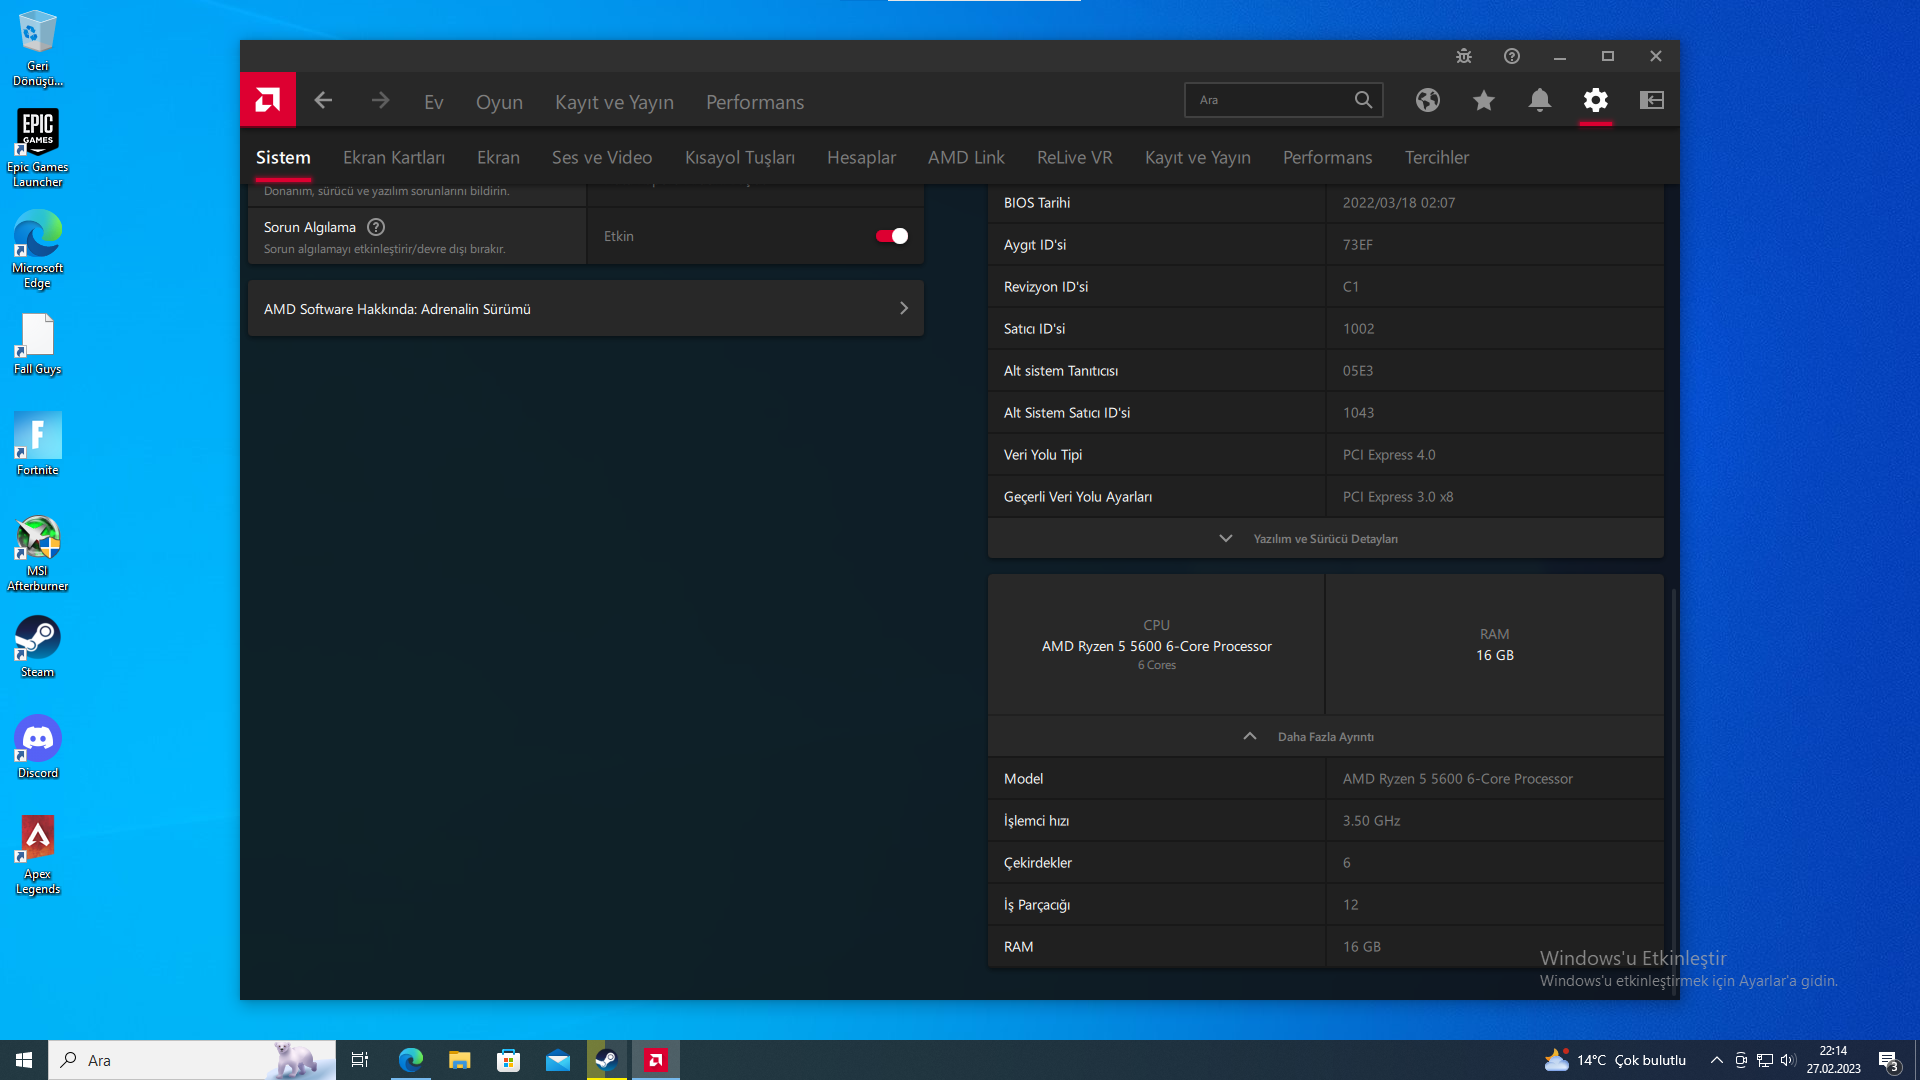Switch to Ekran Kartları tab
The height and width of the screenshot is (1080, 1920).
click(394, 158)
